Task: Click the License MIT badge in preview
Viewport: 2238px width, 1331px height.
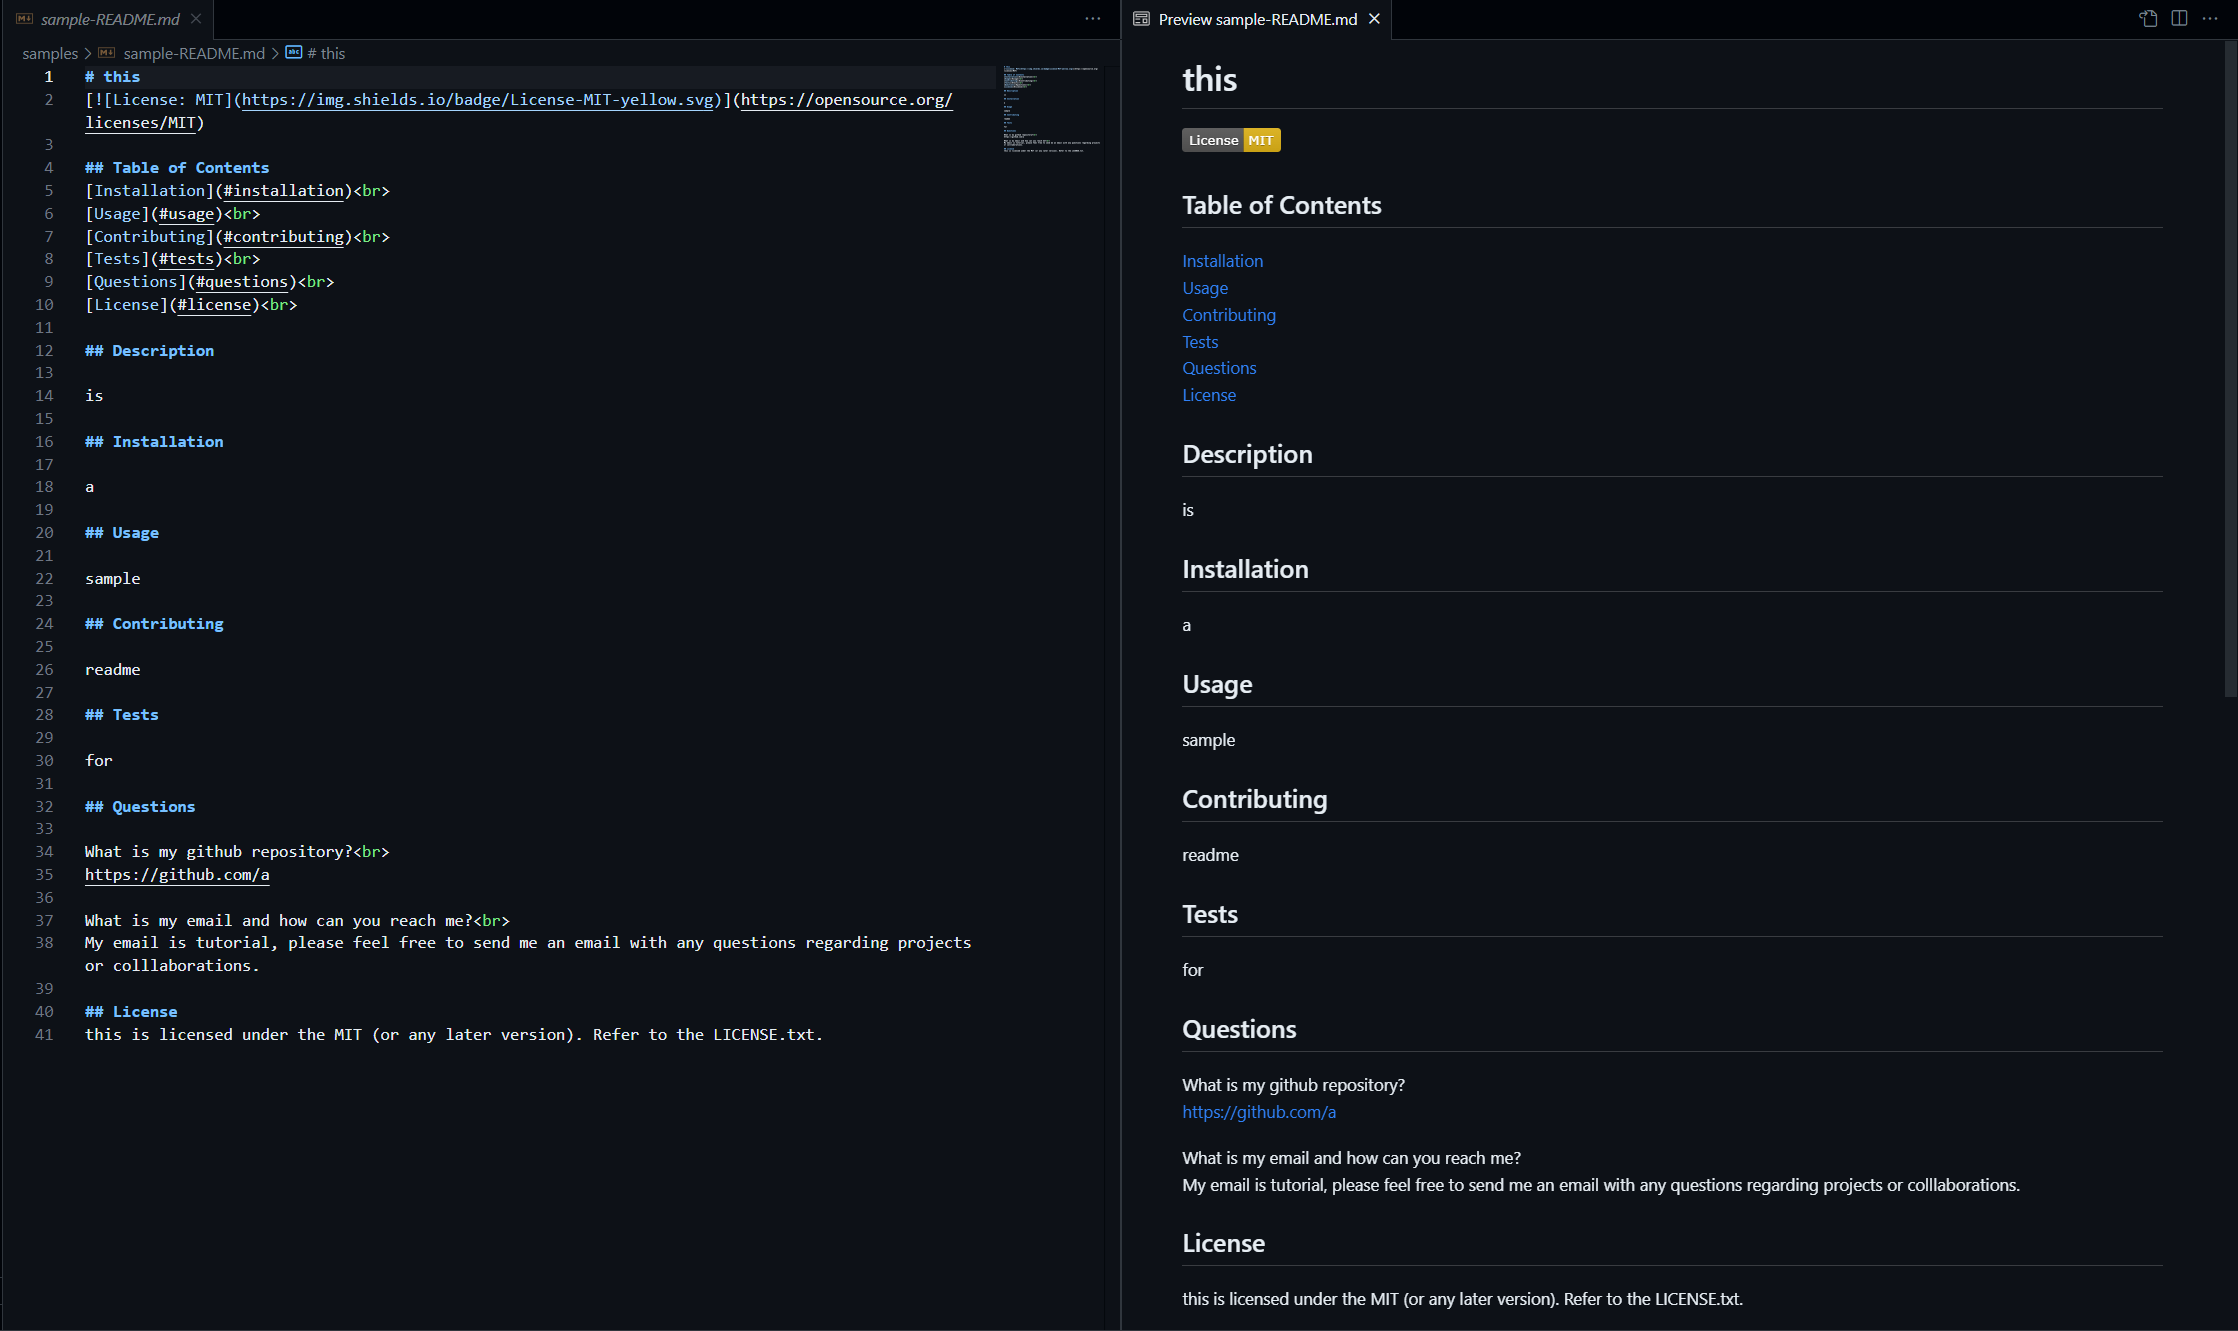Action: click(x=1231, y=140)
